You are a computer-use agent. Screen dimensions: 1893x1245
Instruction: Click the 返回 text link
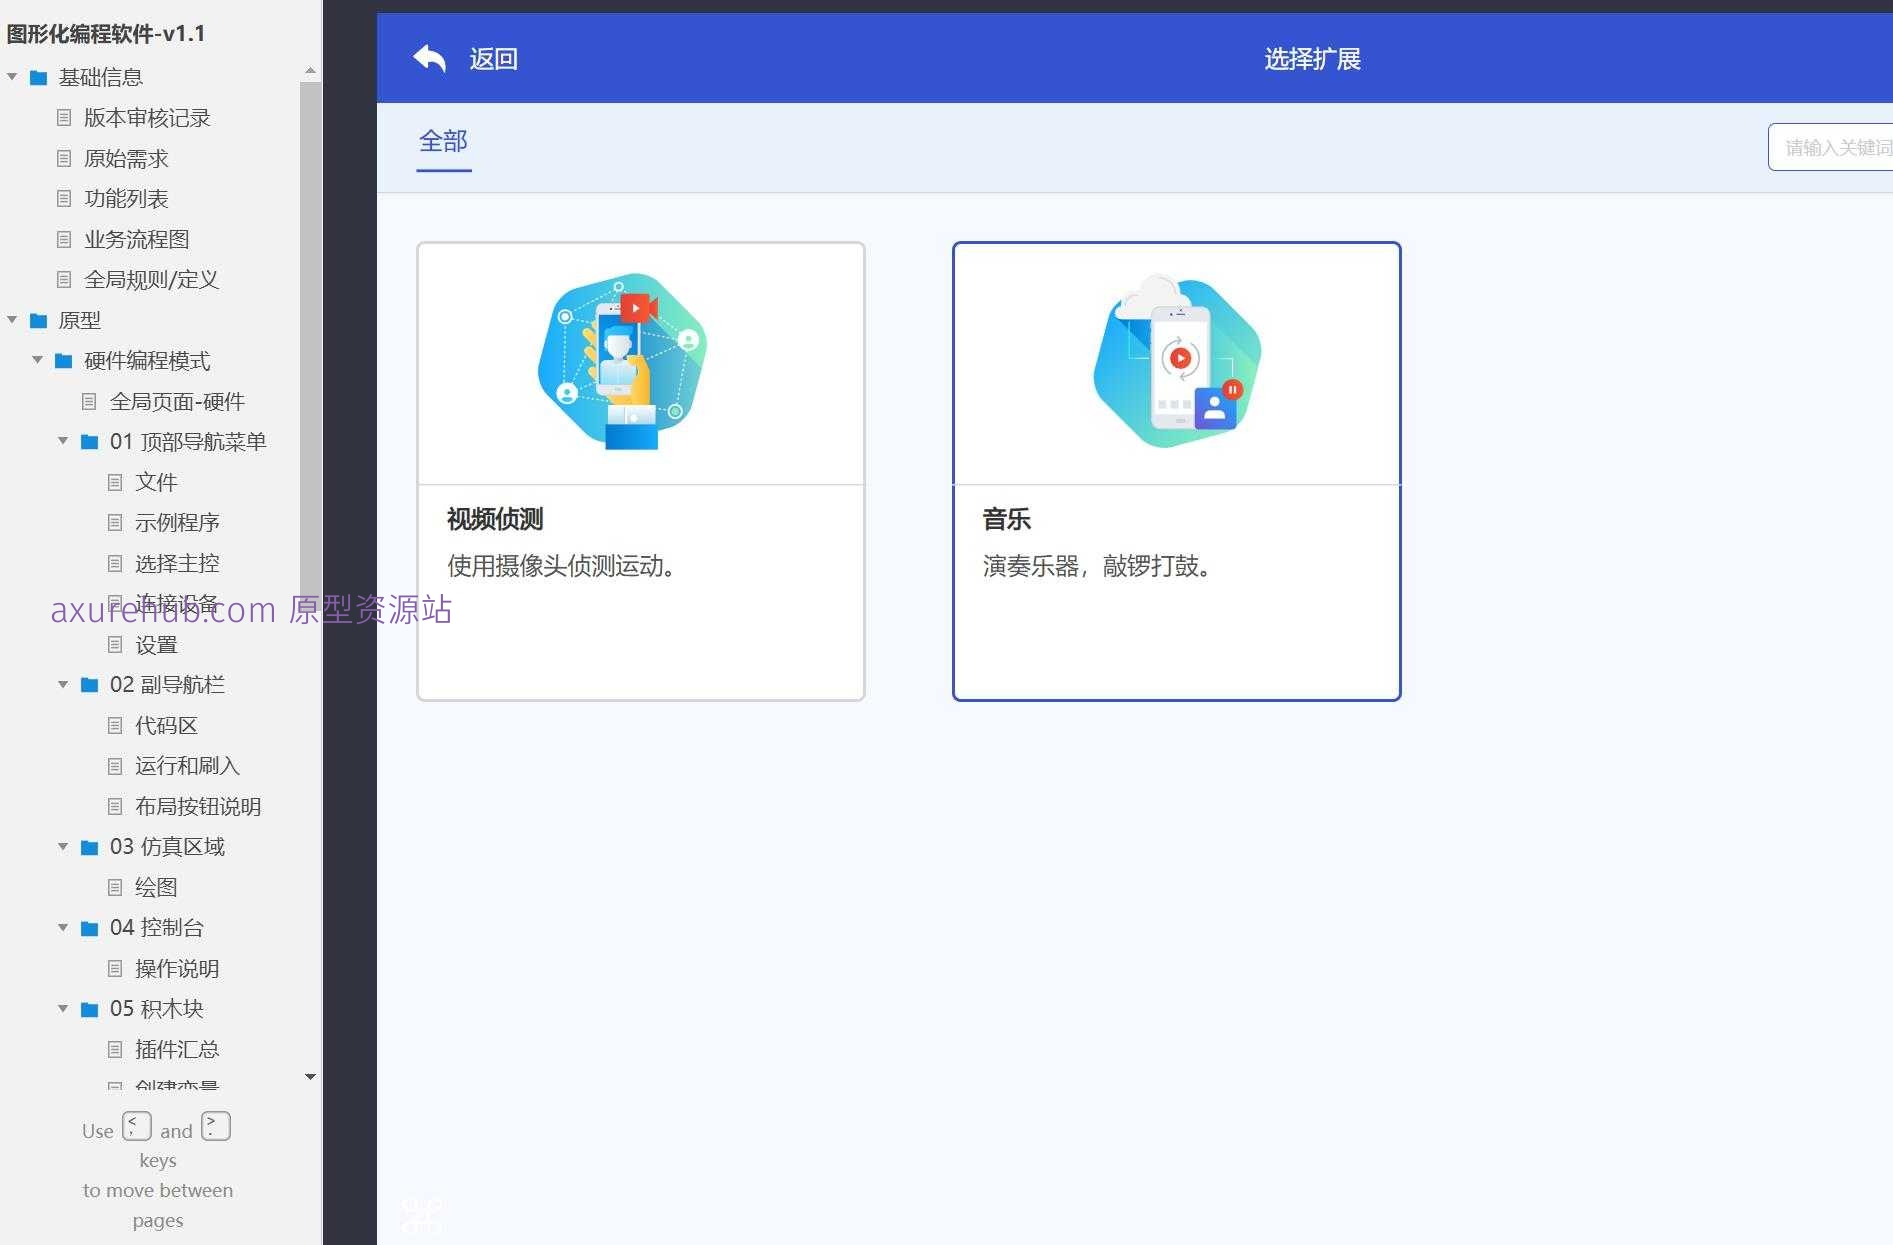493,59
